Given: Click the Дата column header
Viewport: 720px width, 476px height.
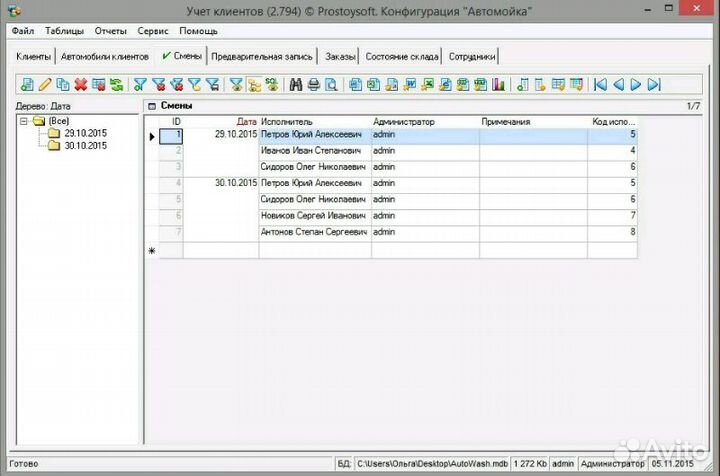Looking at the screenshot, I should click(x=246, y=121).
